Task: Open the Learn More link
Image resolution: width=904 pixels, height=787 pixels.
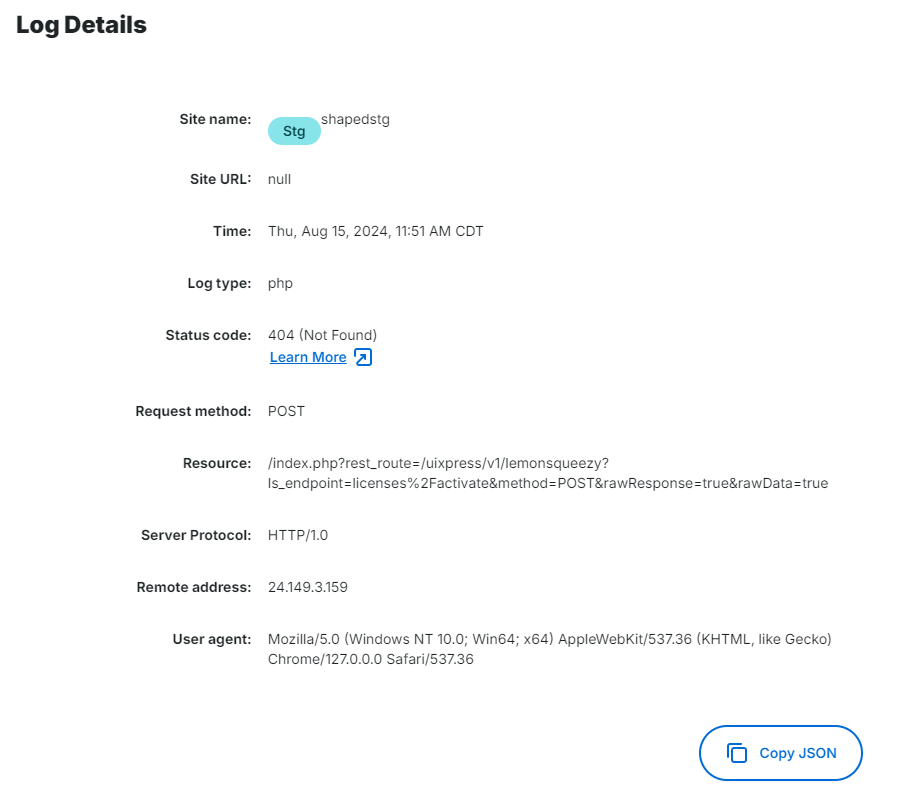Action: (x=308, y=357)
